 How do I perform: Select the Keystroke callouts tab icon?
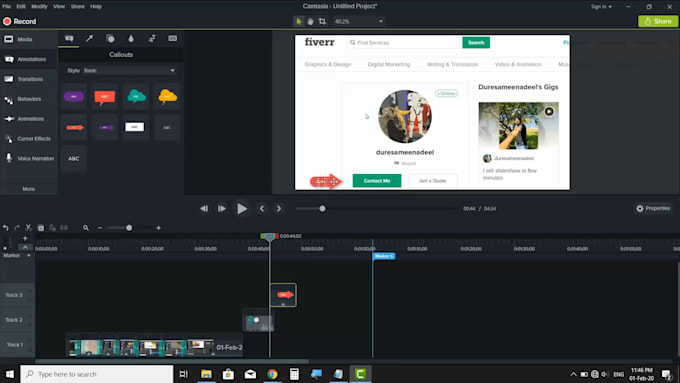173,39
